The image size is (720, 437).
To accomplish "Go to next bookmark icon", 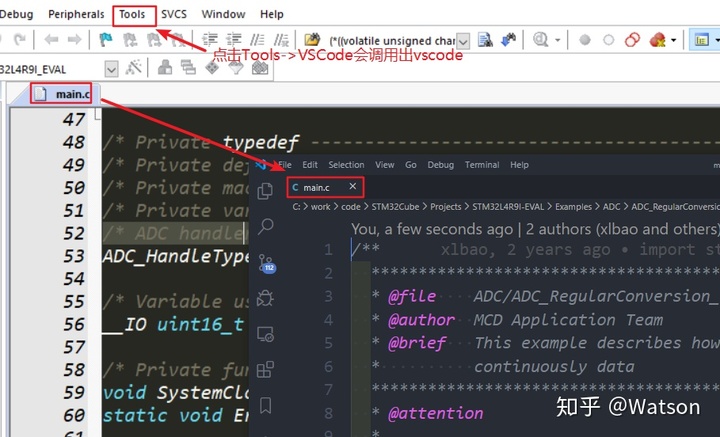I will (x=154, y=40).
